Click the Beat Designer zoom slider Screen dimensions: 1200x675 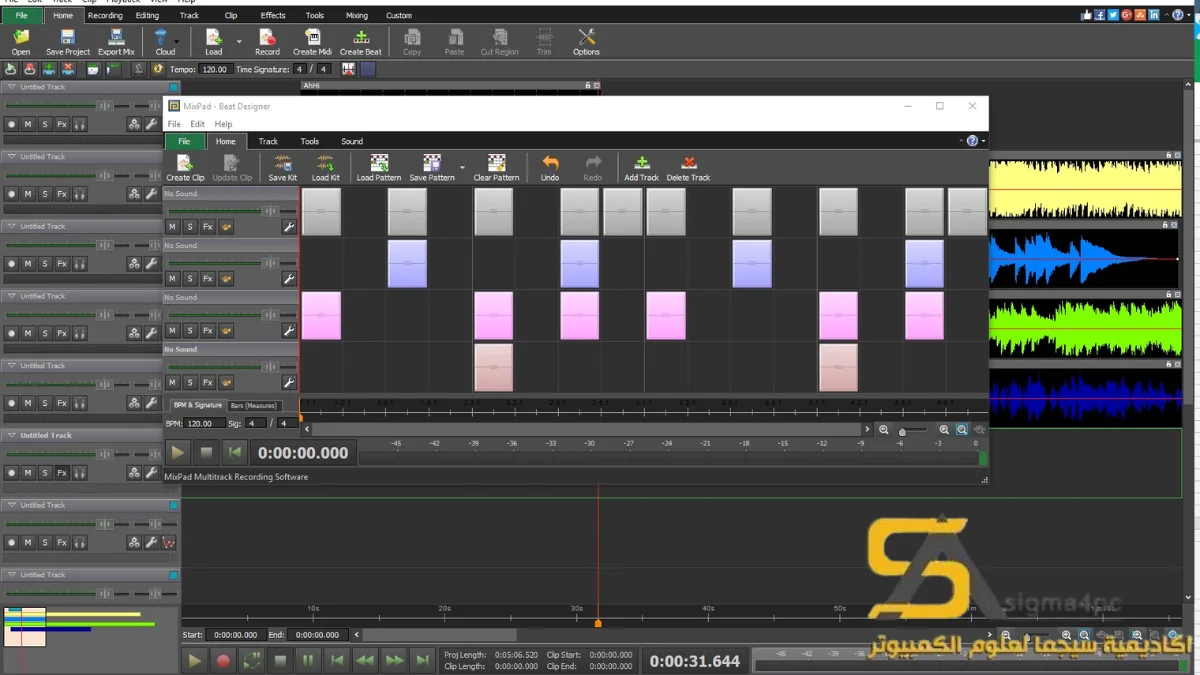[913, 430]
